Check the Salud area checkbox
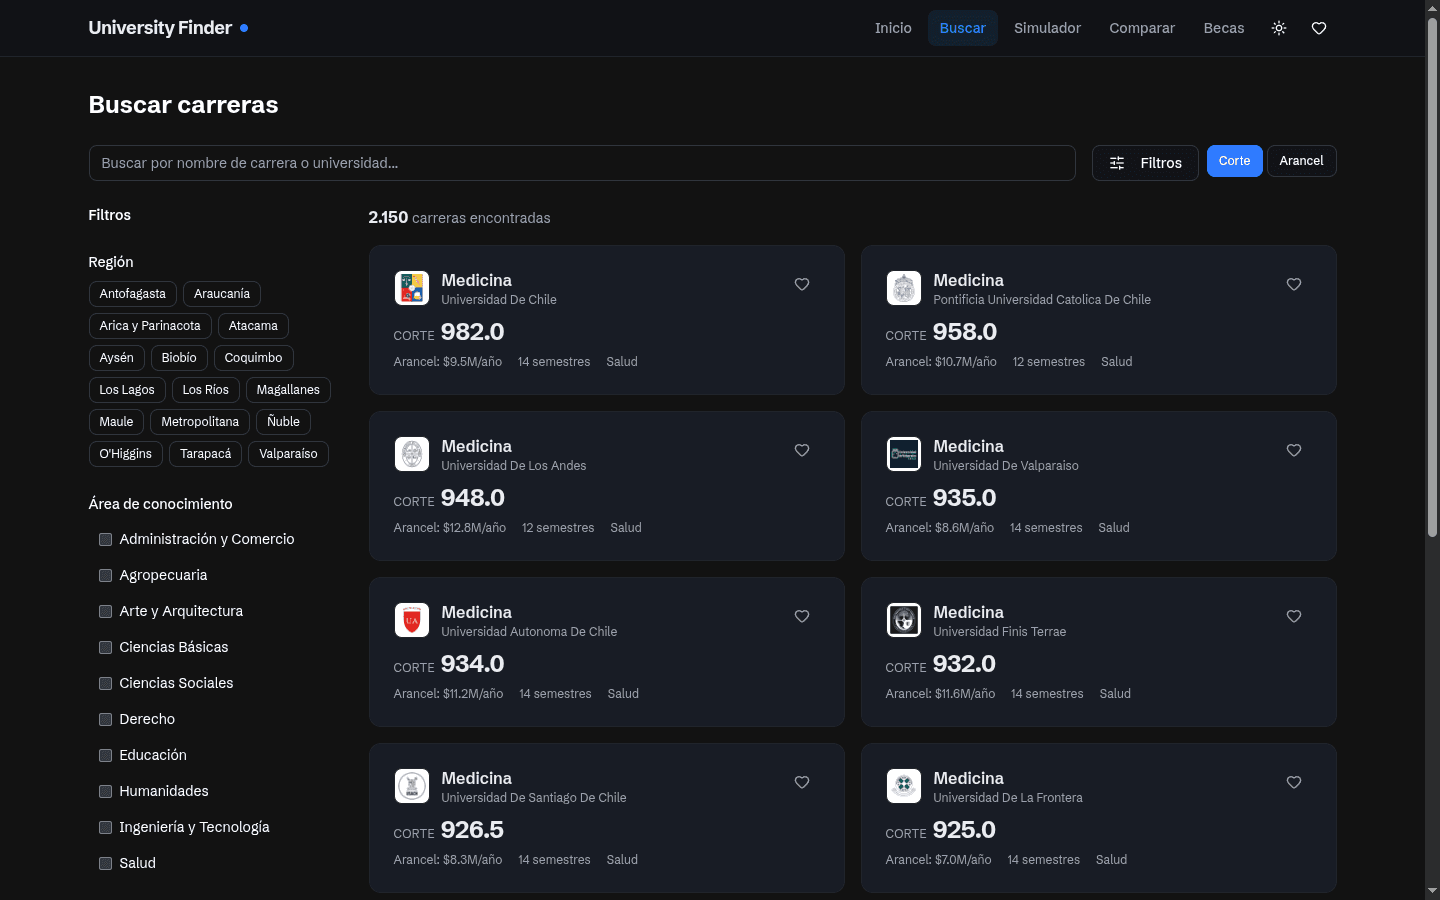 tap(105, 864)
